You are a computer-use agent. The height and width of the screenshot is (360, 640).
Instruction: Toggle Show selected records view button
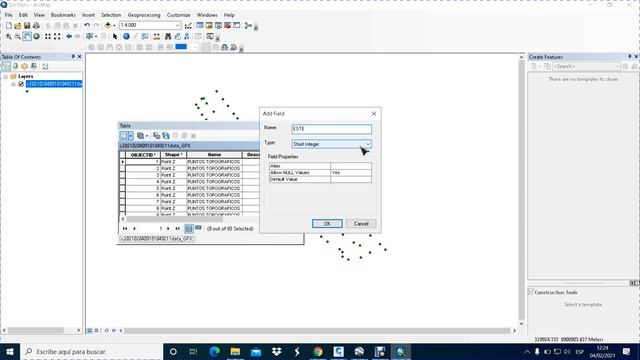click(198, 228)
